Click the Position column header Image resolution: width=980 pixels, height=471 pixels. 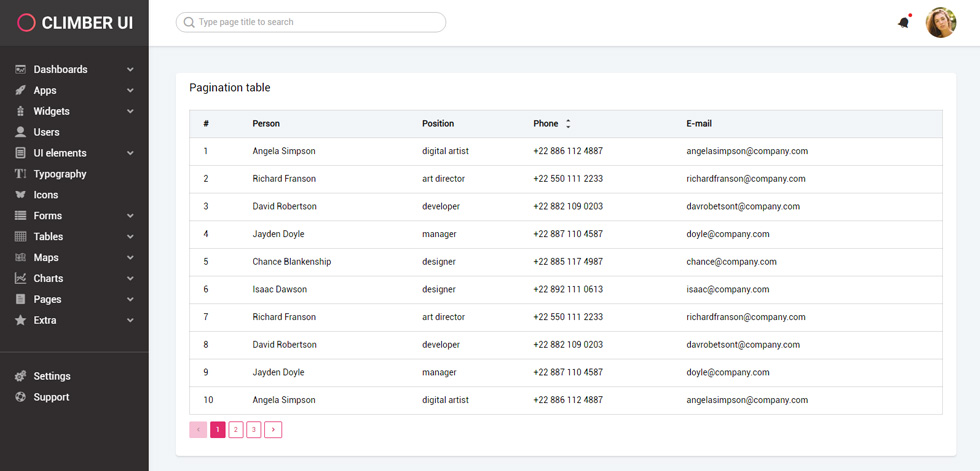click(438, 124)
